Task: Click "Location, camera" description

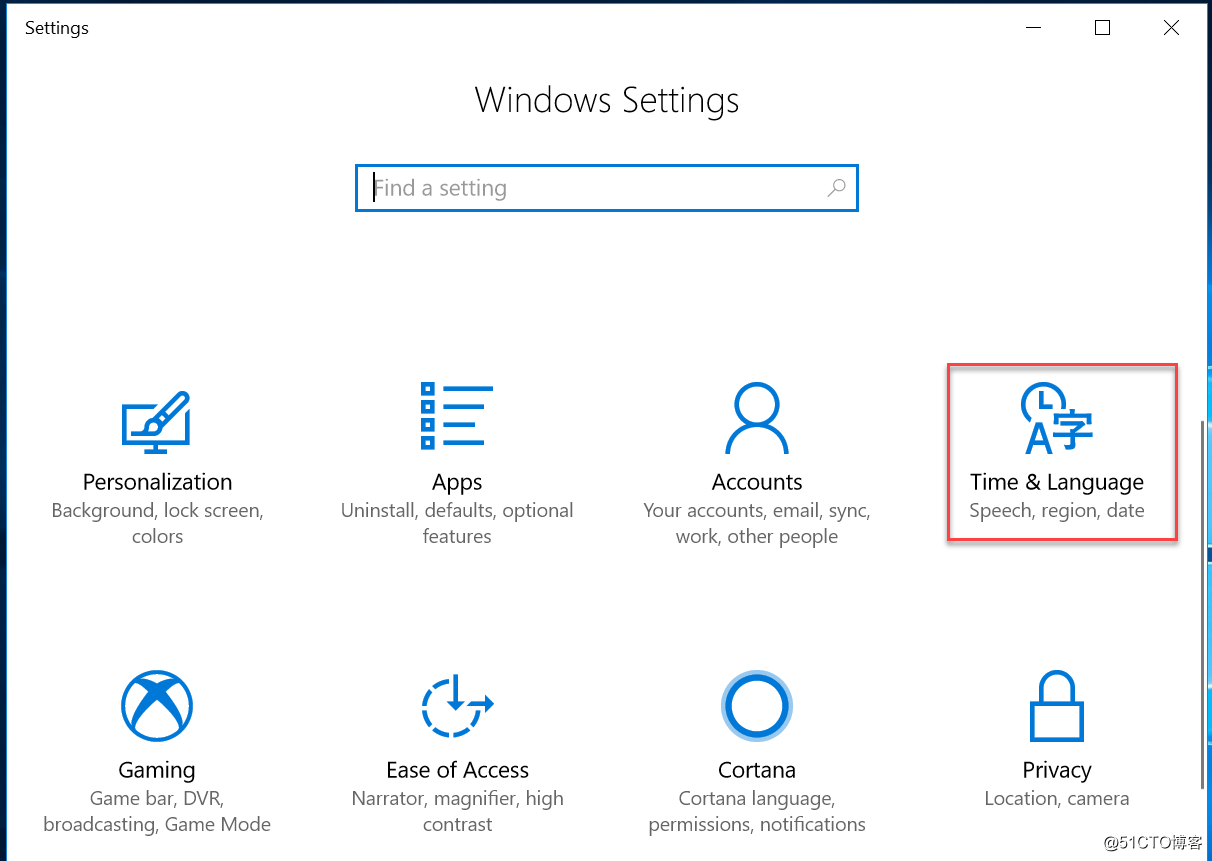Action: tap(1057, 799)
